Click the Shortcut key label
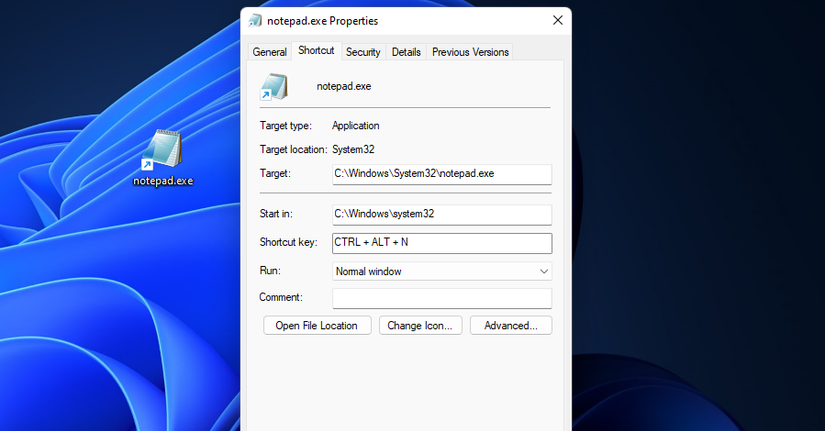The image size is (825, 431). point(288,242)
